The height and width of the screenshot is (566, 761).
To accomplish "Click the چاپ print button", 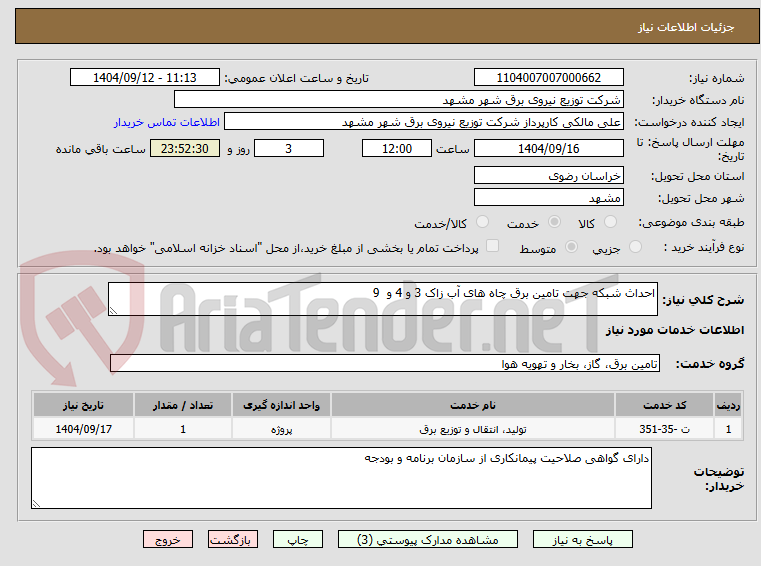I will (298, 539).
